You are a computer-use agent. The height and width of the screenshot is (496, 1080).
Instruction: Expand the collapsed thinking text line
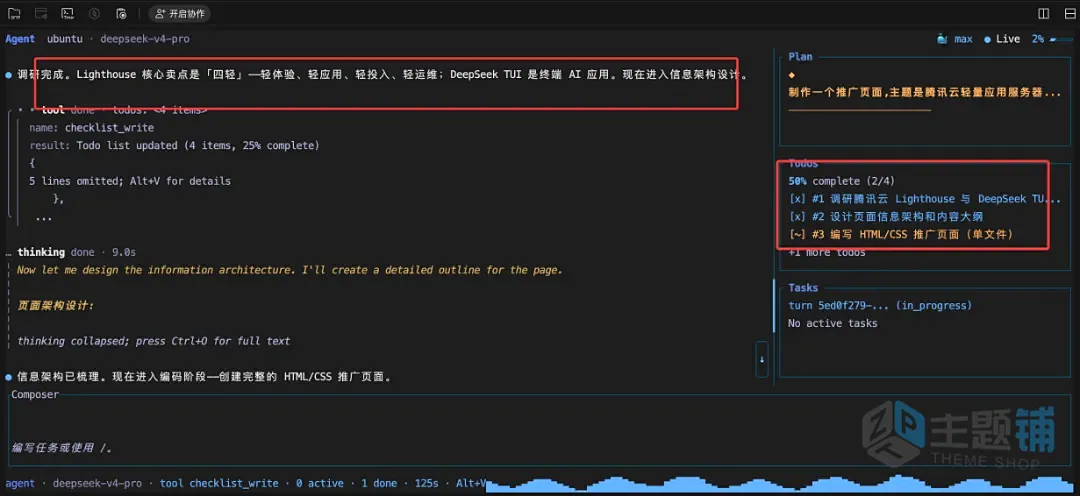coord(154,341)
